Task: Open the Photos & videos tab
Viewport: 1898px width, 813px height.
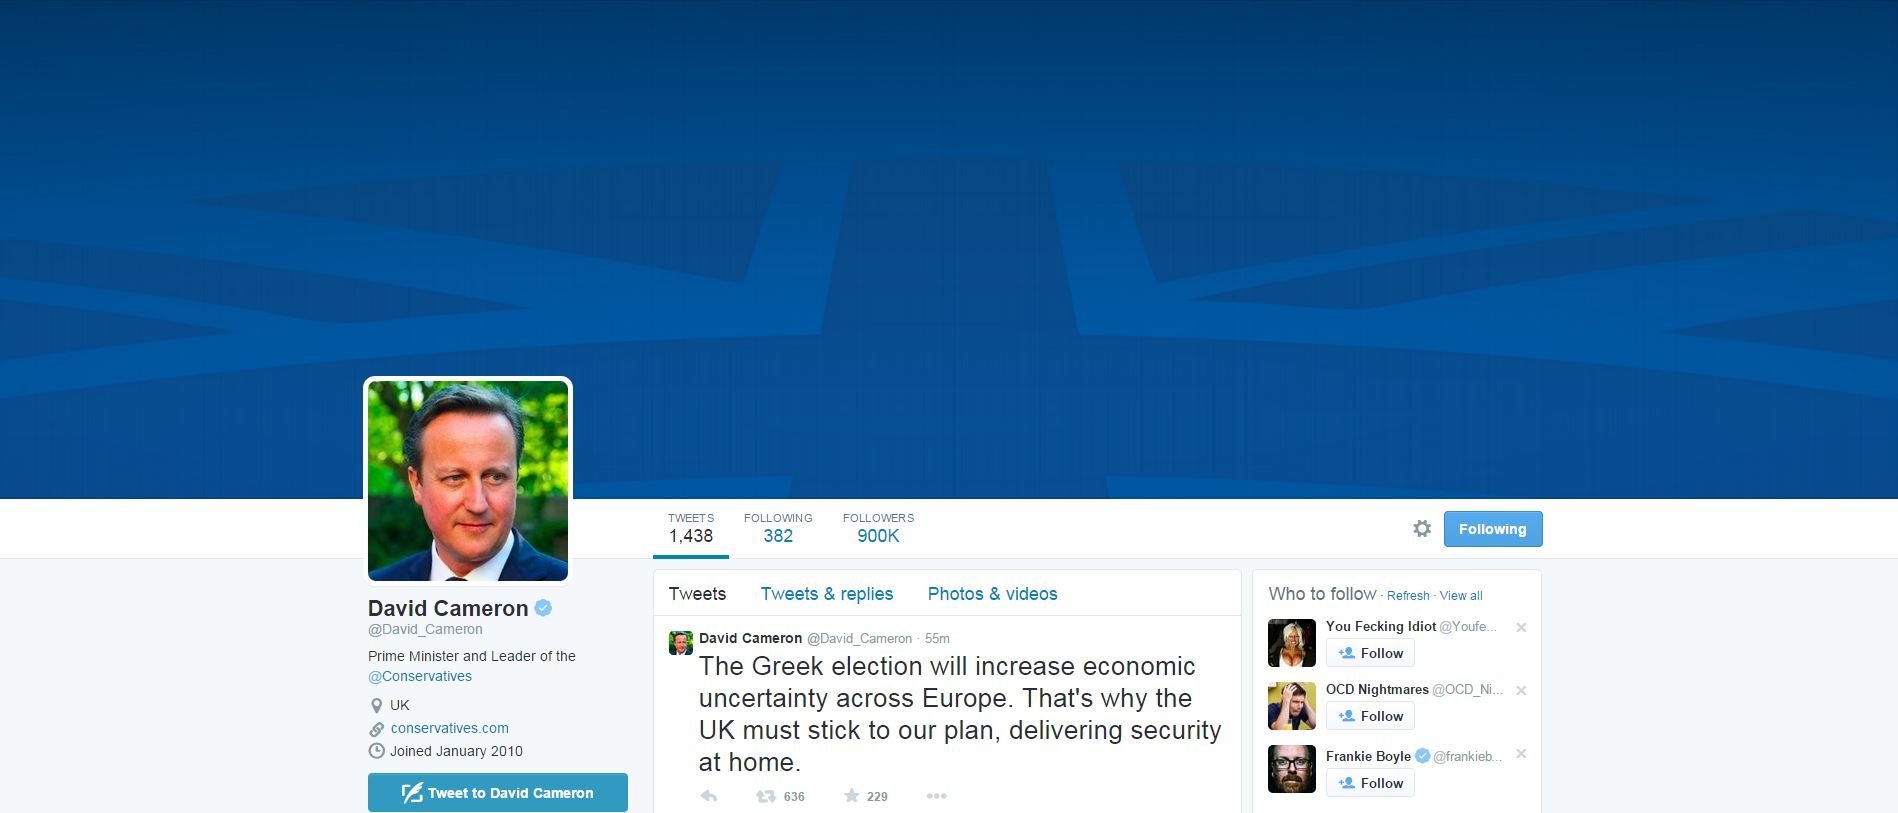Action: tap(992, 594)
